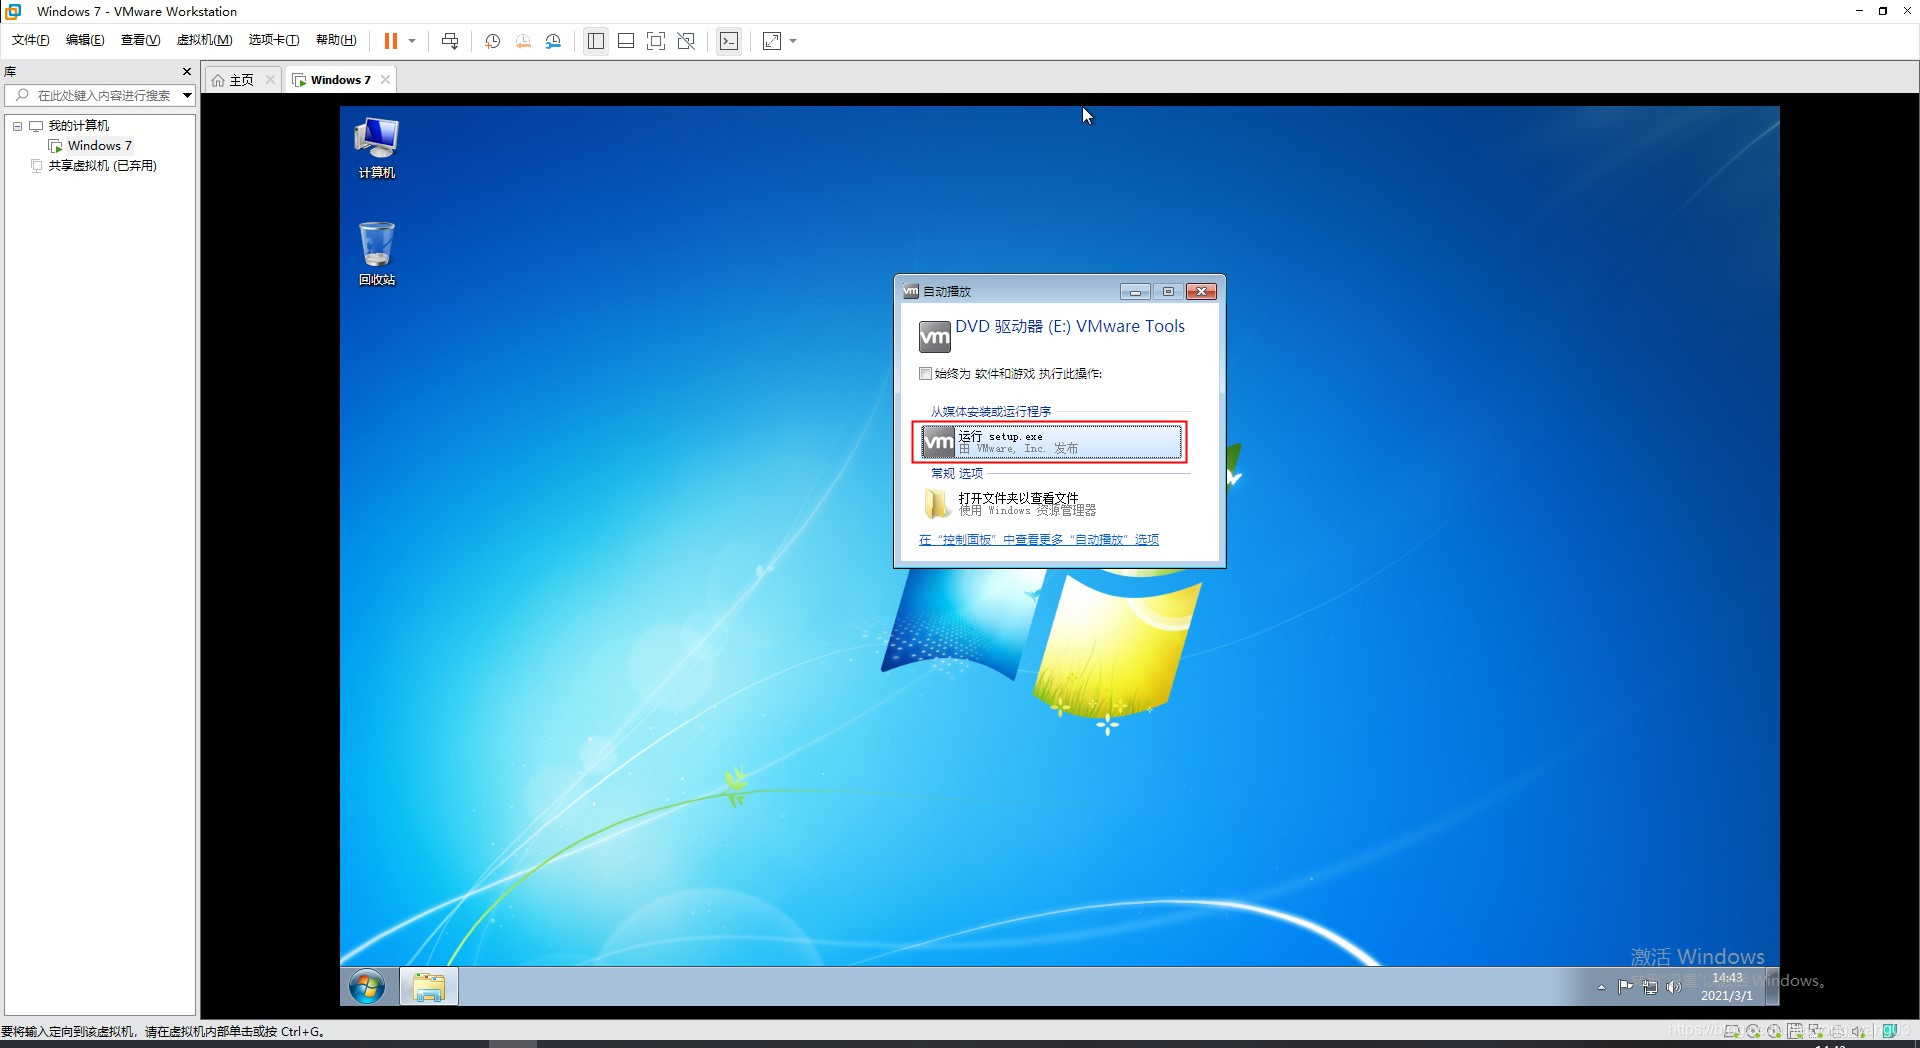The height and width of the screenshot is (1048, 1920).
Task: Open the stretch display options dropdown arrow
Action: tap(793, 41)
